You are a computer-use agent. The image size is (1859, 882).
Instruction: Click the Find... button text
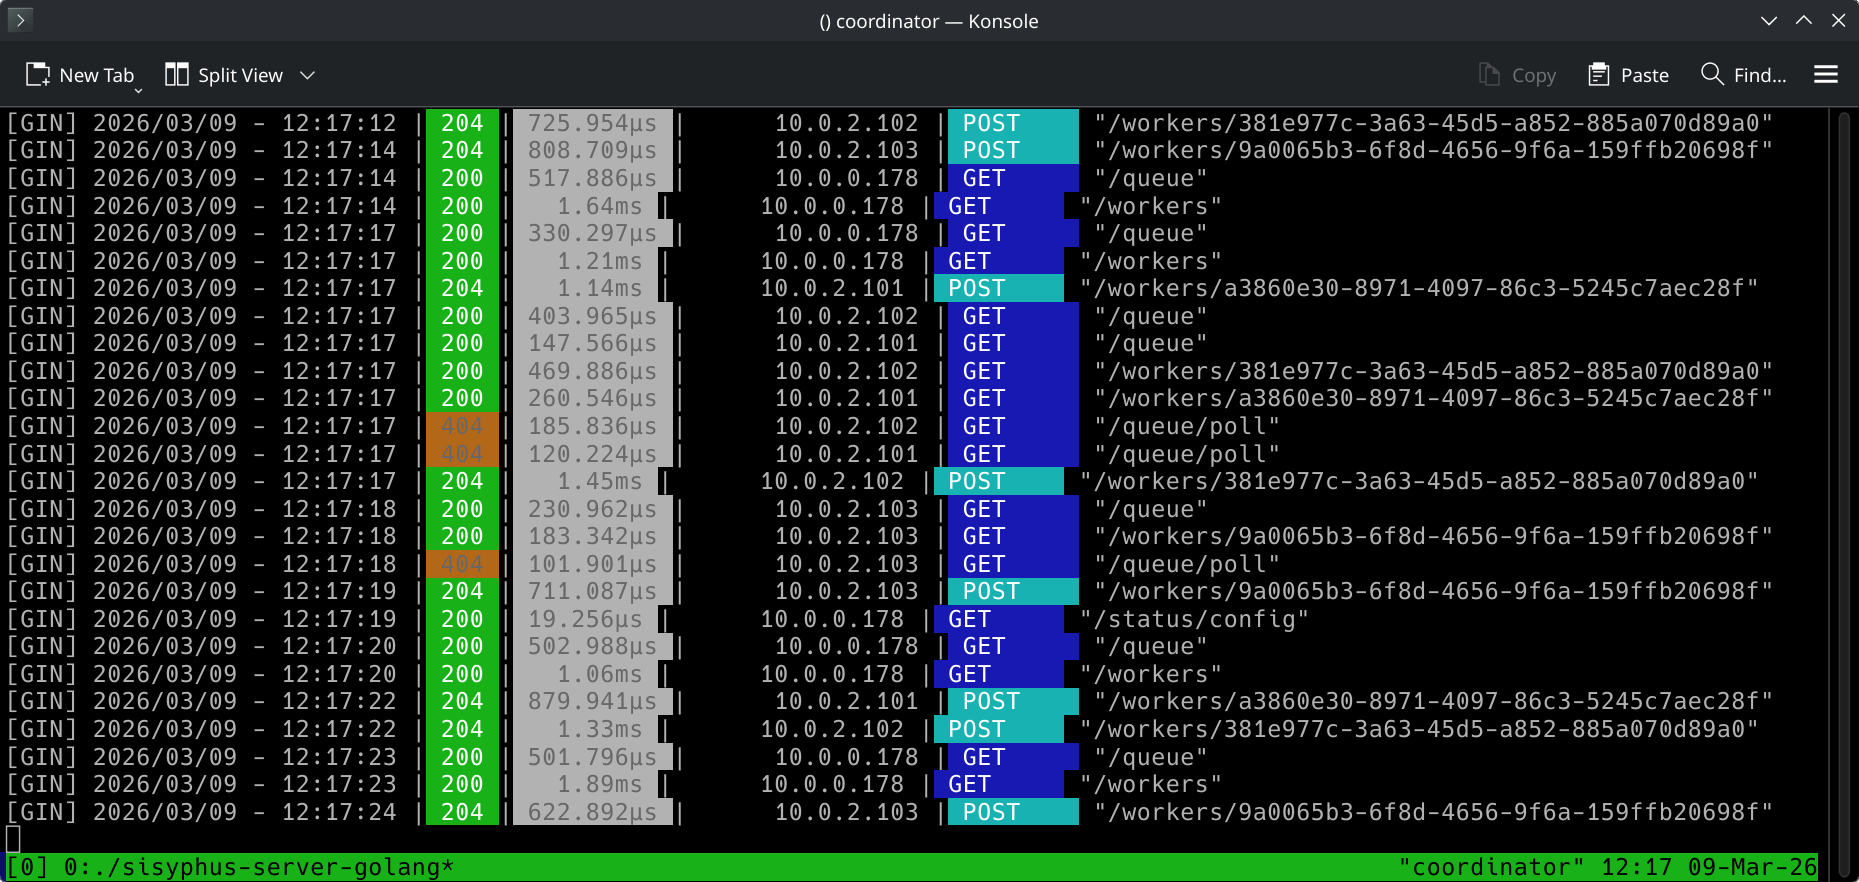pyautogui.click(x=1760, y=75)
